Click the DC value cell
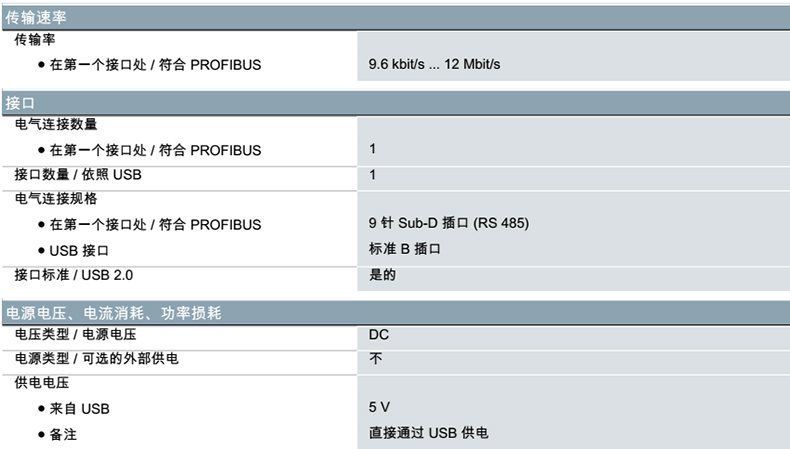This screenshot has height=449, width=790. coord(379,335)
